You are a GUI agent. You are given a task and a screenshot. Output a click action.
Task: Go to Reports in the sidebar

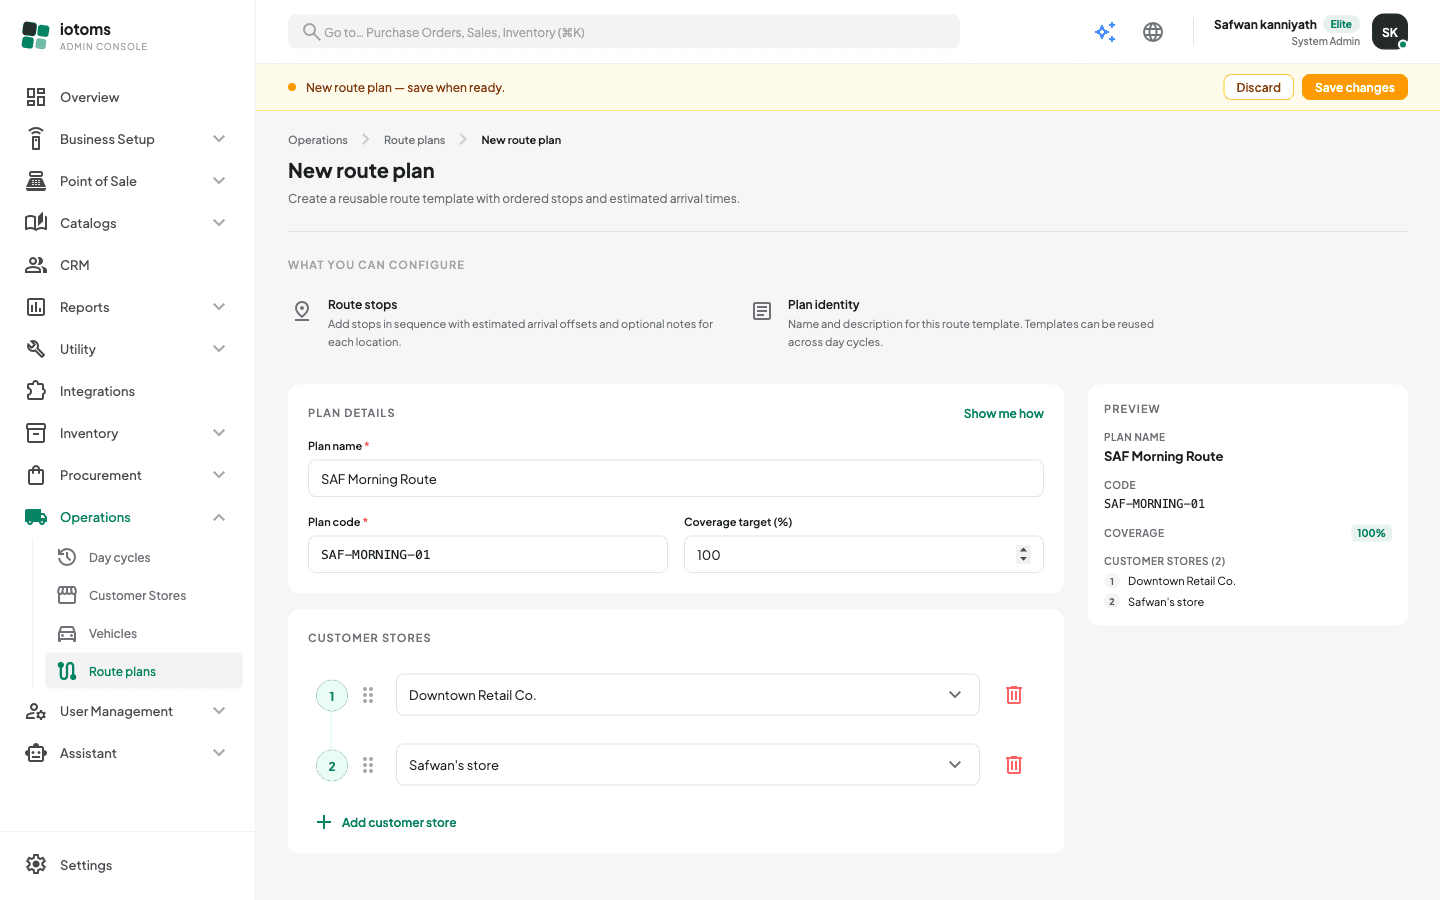click(x=126, y=307)
